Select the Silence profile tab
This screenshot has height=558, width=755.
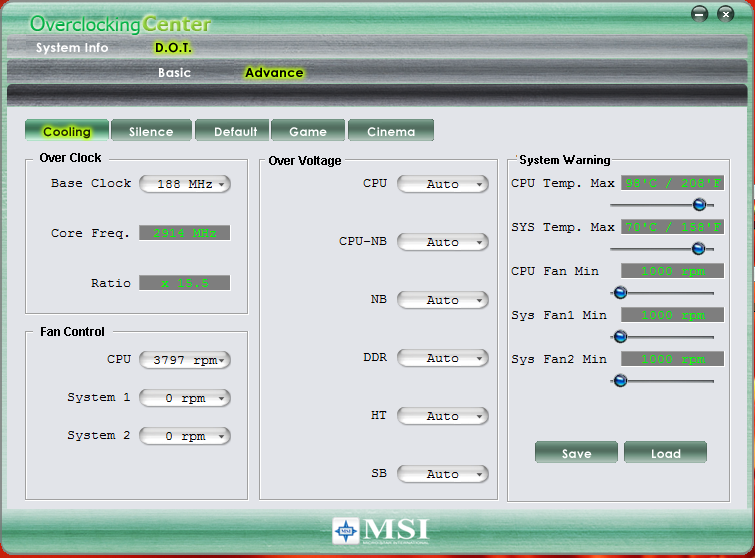pyautogui.click(x=151, y=131)
